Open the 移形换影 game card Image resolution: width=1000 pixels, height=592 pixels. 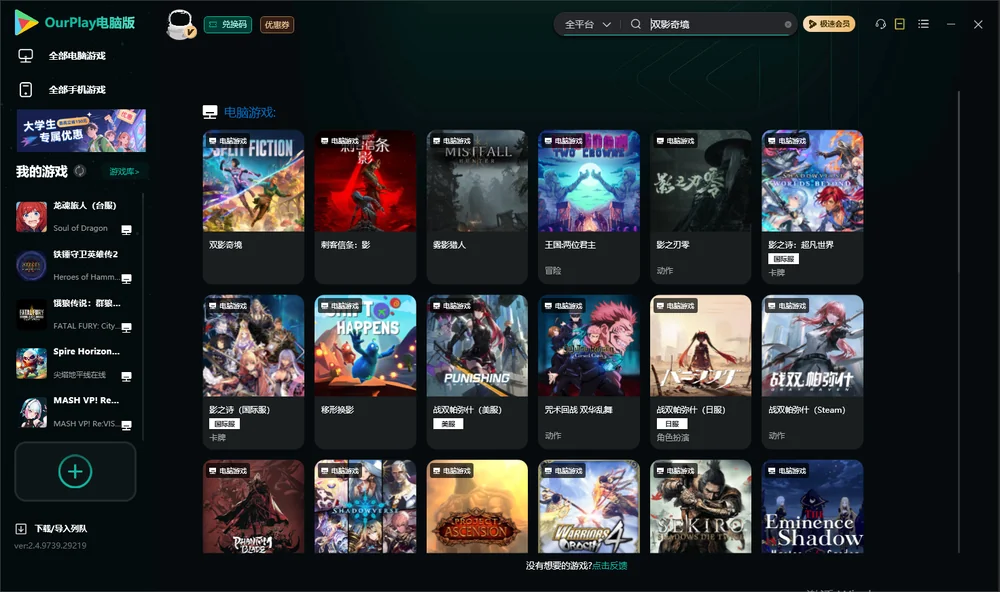(365, 372)
